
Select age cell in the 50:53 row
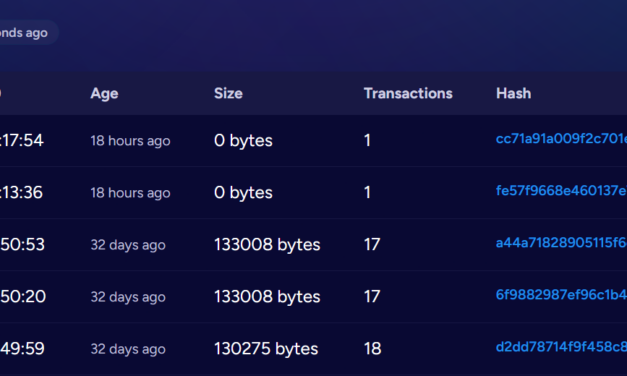pyautogui.click(x=128, y=245)
